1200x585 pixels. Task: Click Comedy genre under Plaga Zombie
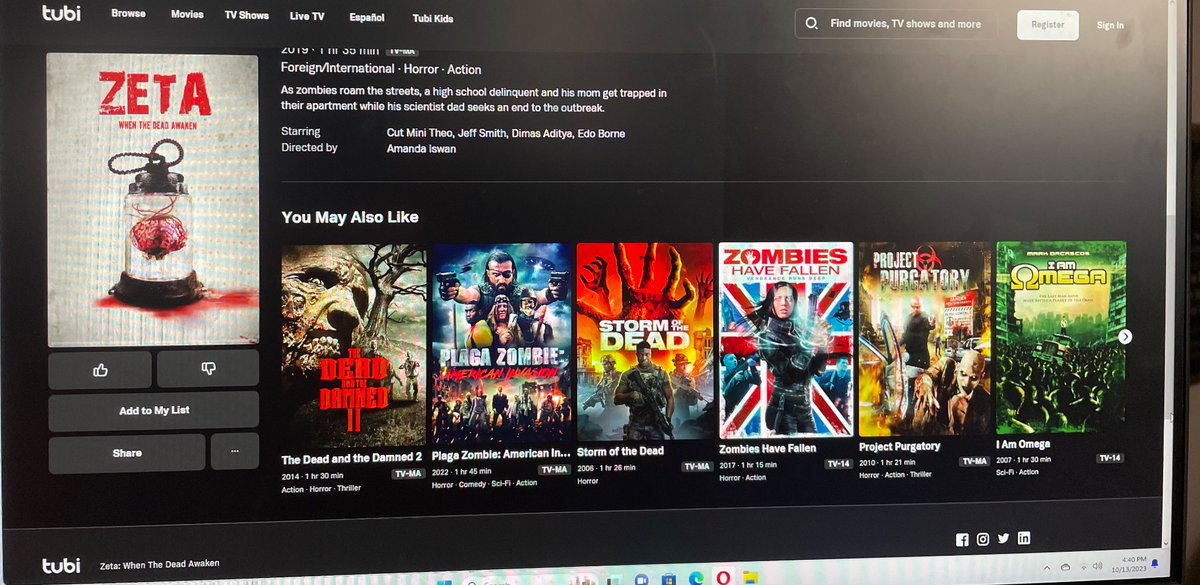(472, 483)
